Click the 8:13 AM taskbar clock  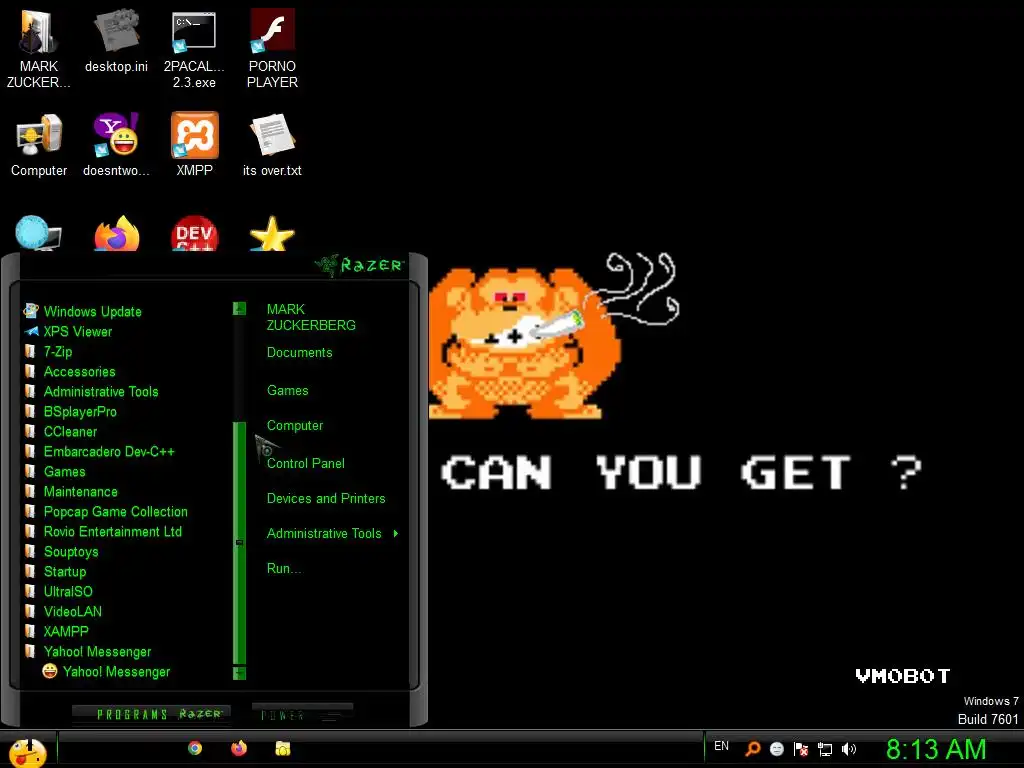(x=936, y=750)
